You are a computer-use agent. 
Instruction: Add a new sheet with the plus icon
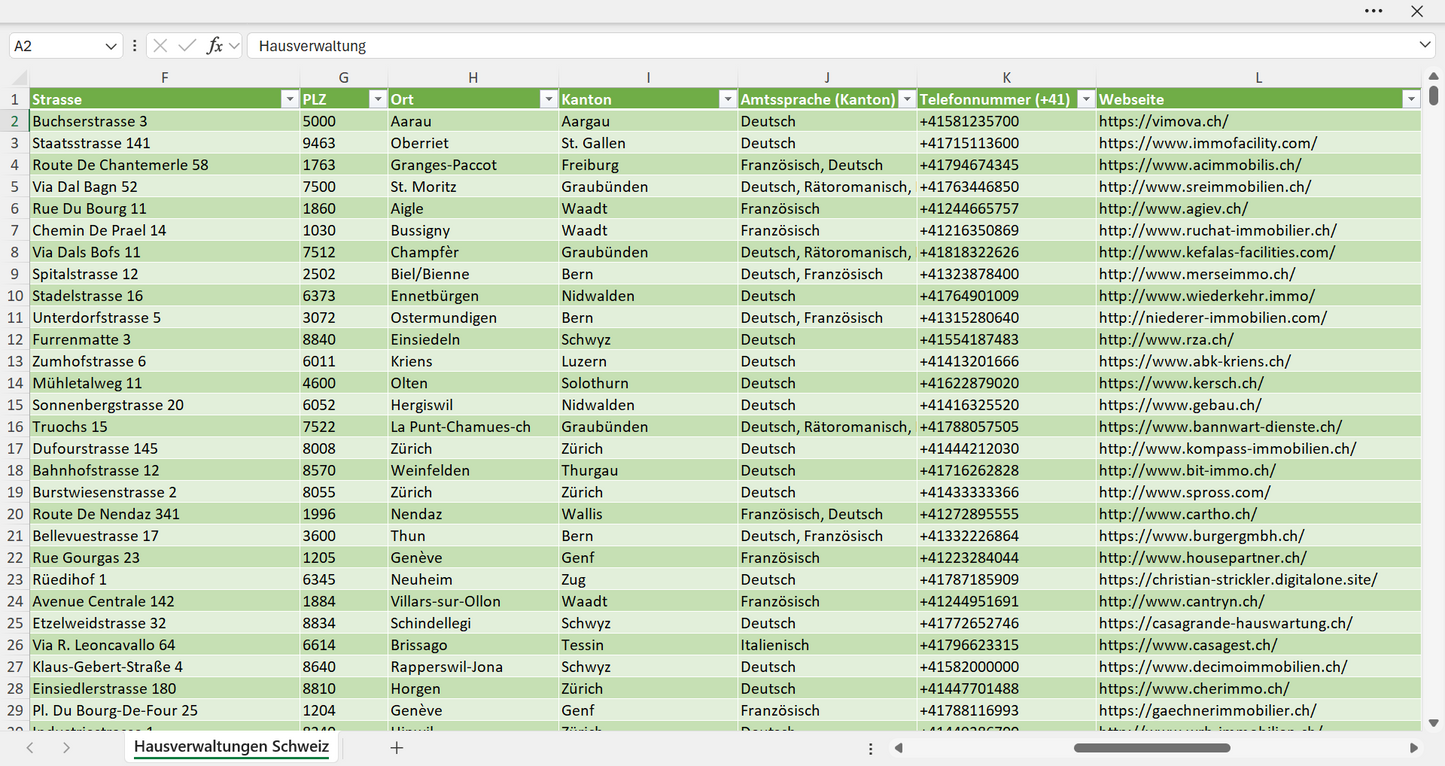tap(397, 748)
